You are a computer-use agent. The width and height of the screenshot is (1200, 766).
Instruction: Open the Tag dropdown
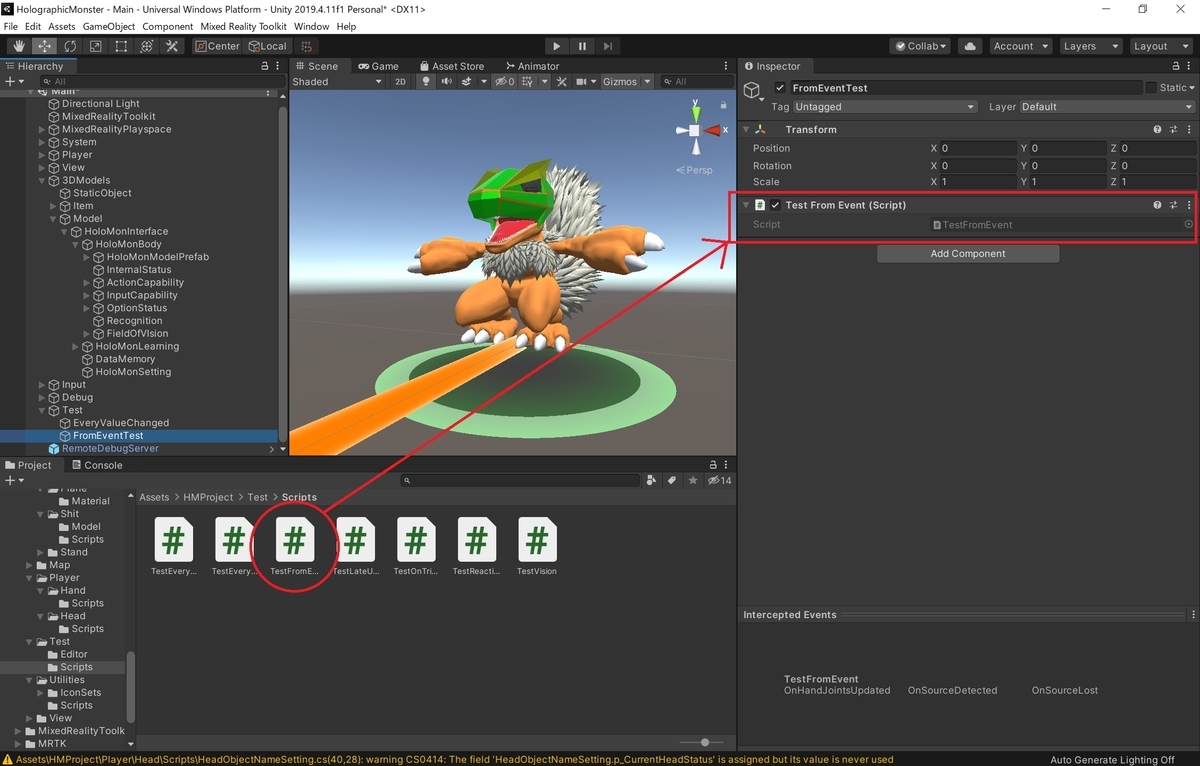point(885,107)
